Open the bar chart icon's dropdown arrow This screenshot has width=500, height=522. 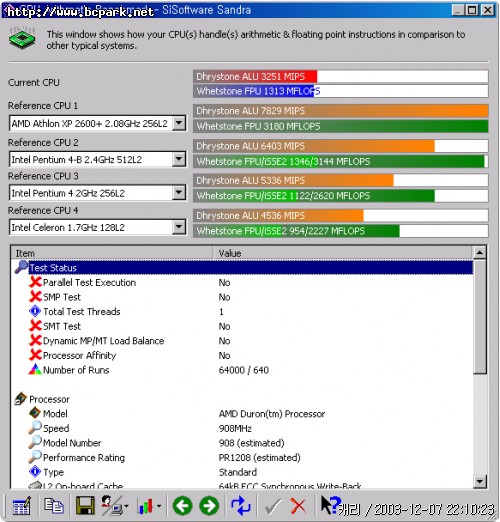click(159, 506)
